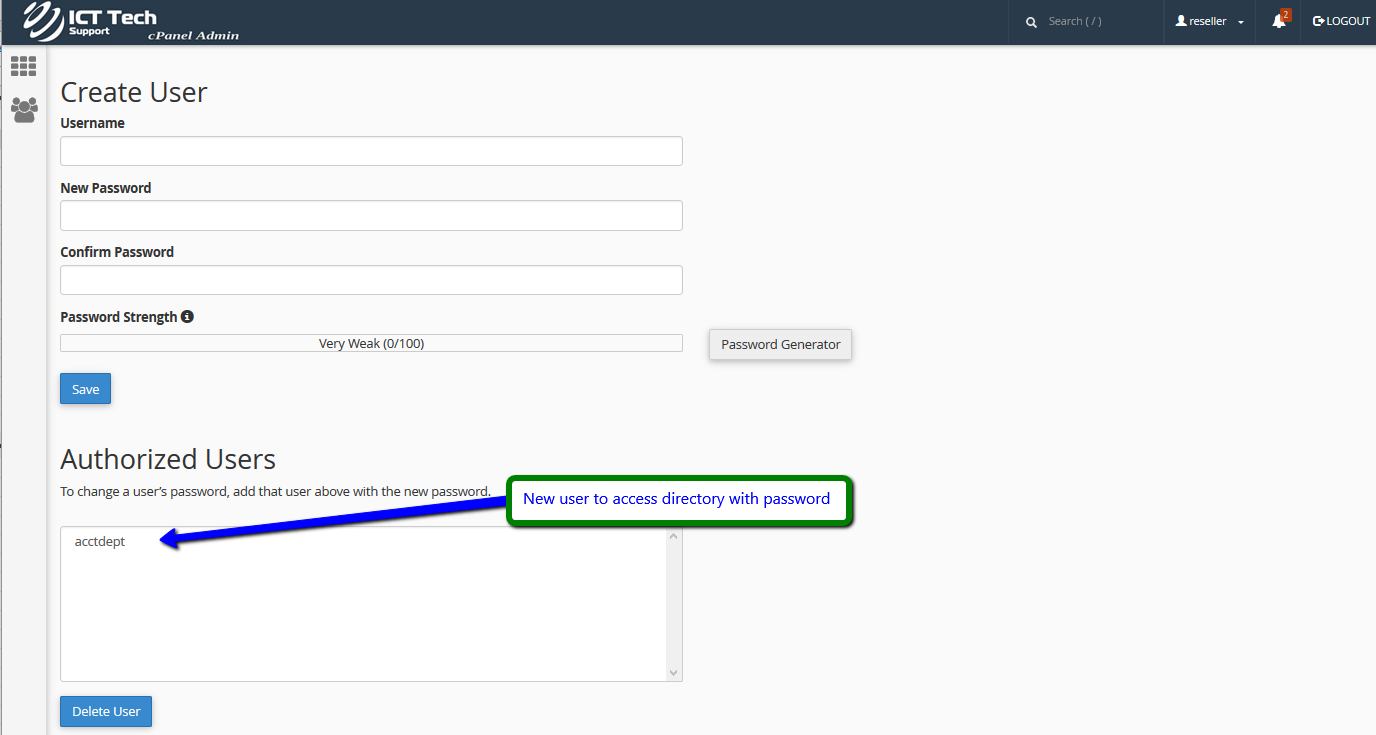This screenshot has height=735, width=1376.
Task: Open the Password Generator
Action: (x=780, y=344)
